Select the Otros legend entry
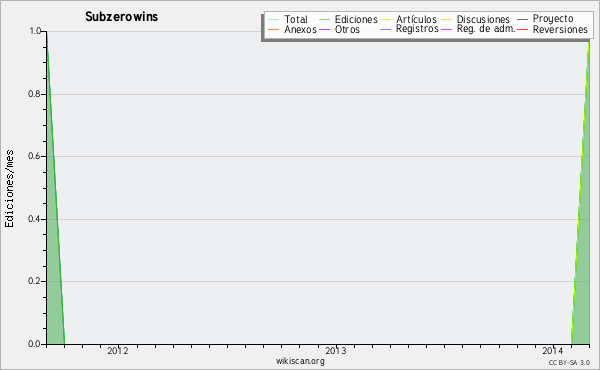The height and width of the screenshot is (370, 600). [339, 29]
